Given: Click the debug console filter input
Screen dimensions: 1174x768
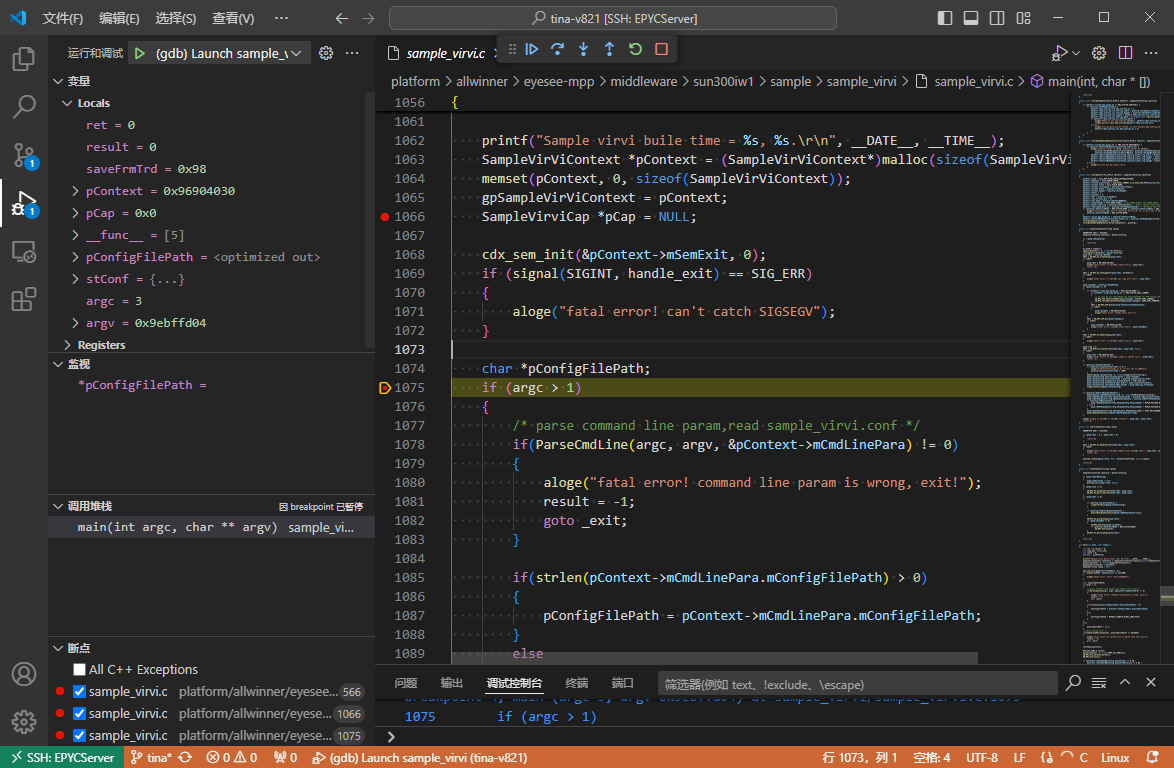Looking at the screenshot, I should (857, 683).
